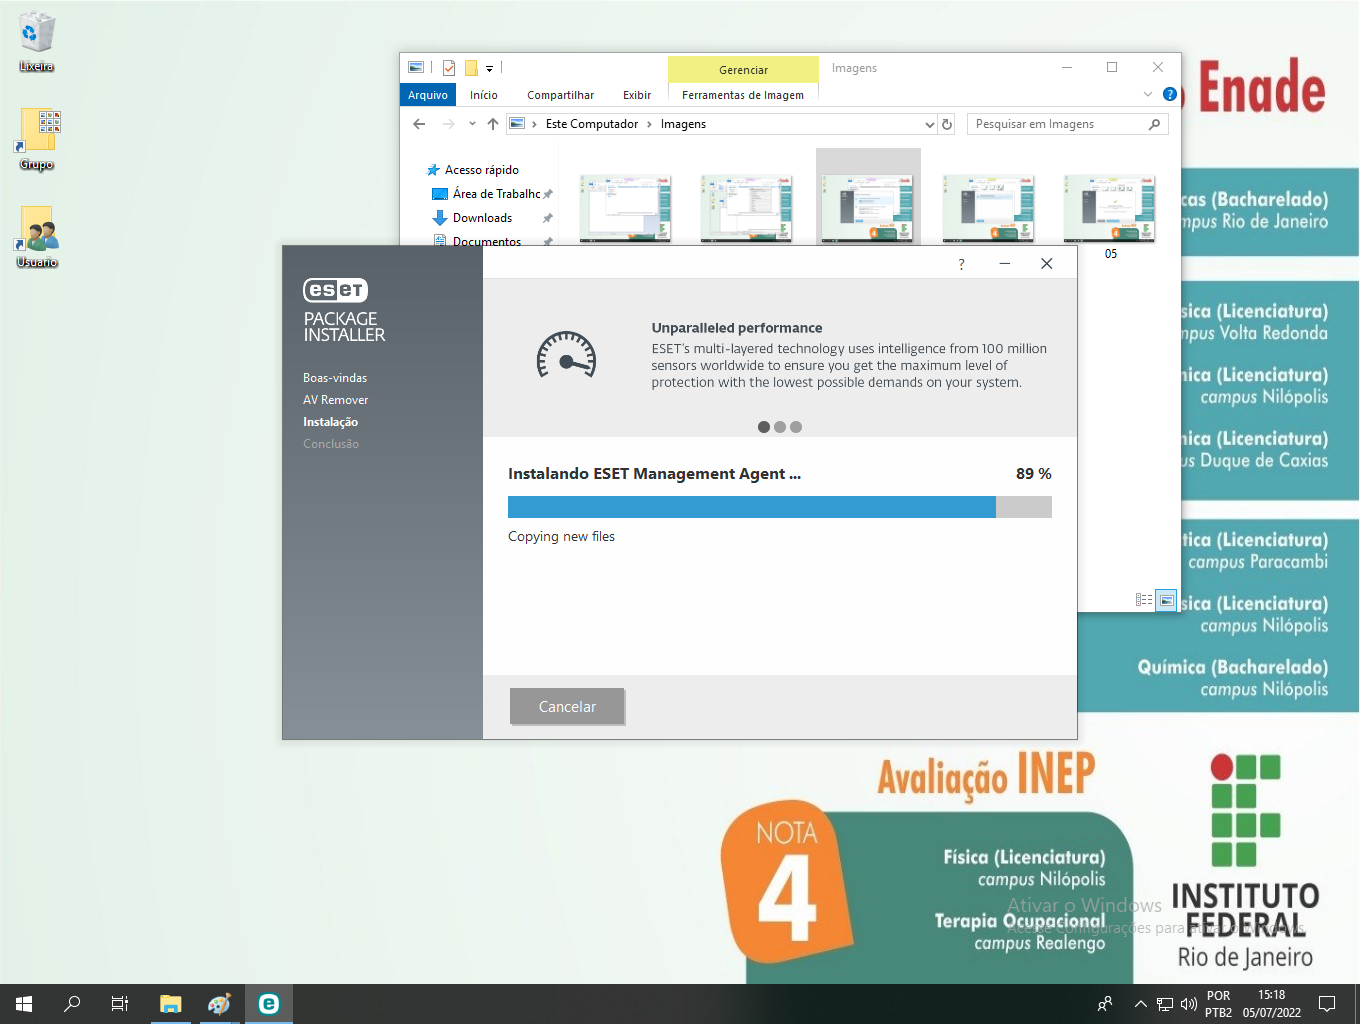
Task: Click the Properties icon in quick access toolbar
Action: click(x=449, y=68)
